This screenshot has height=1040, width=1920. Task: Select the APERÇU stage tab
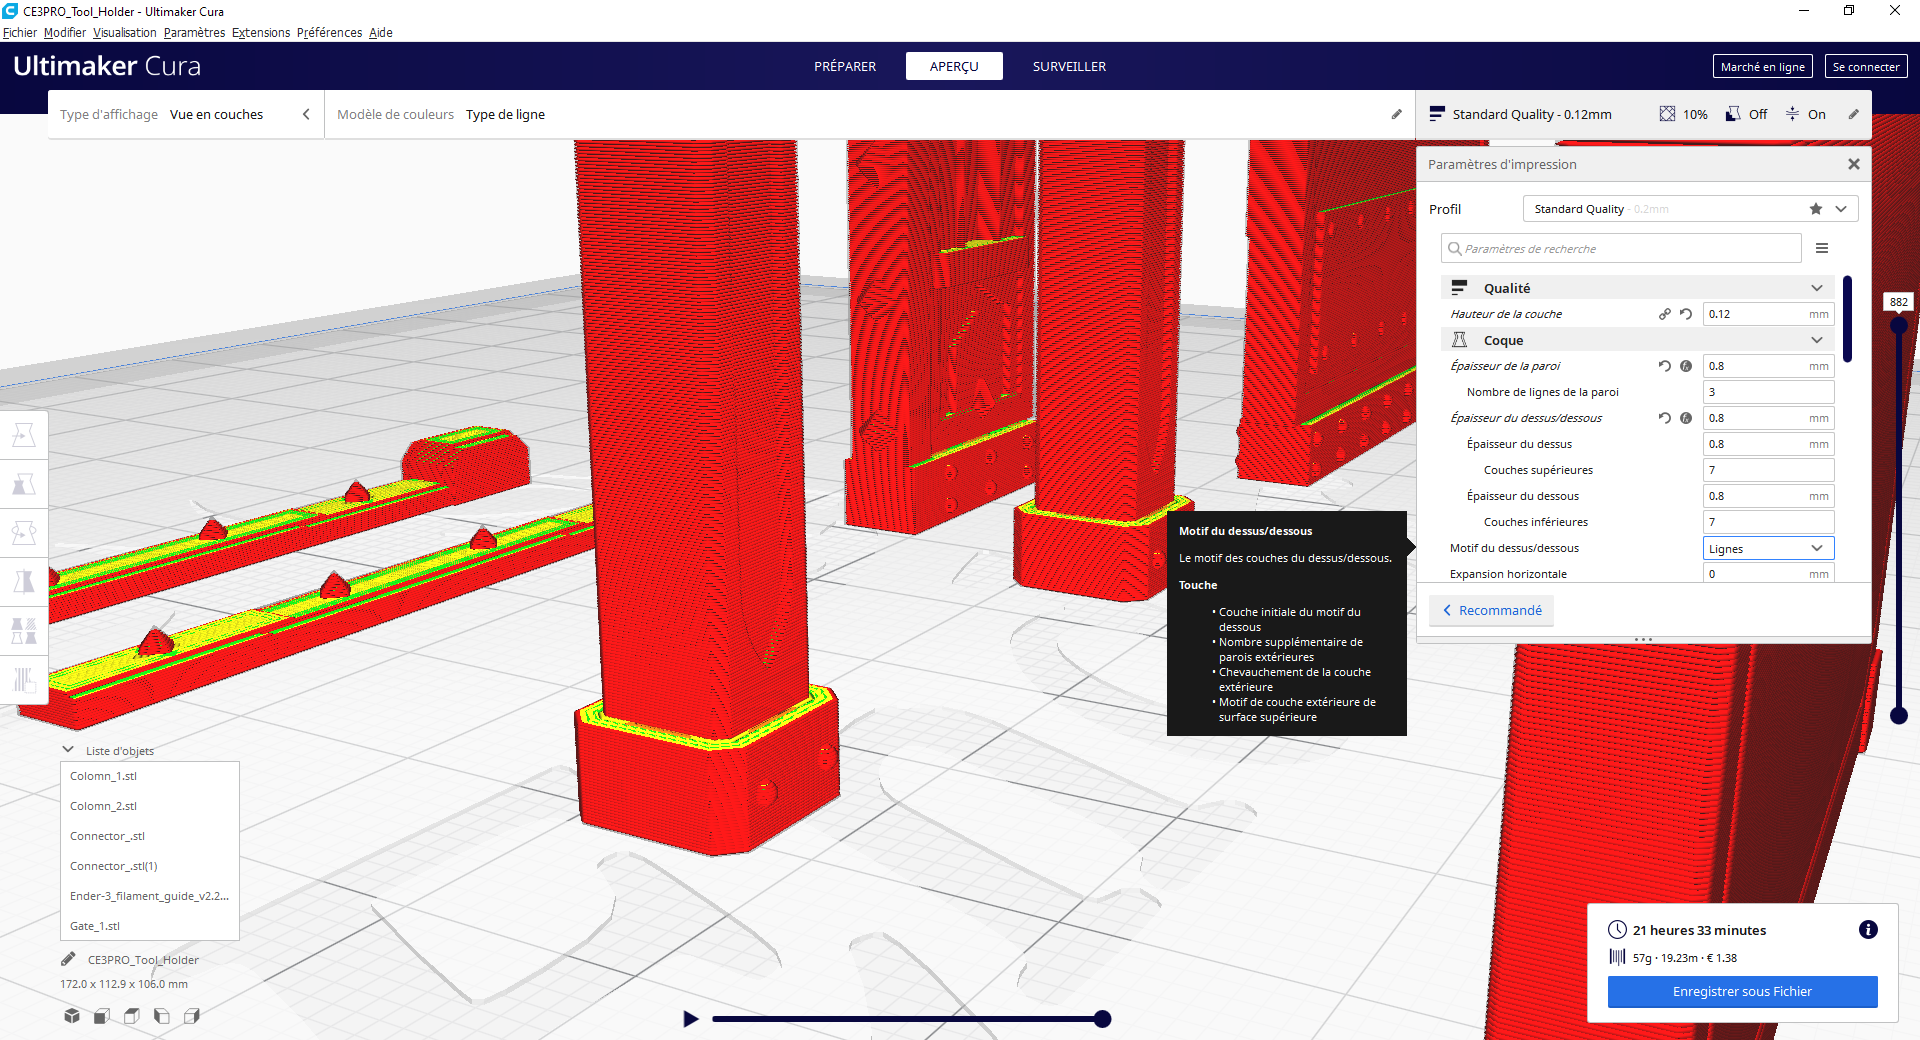click(954, 66)
